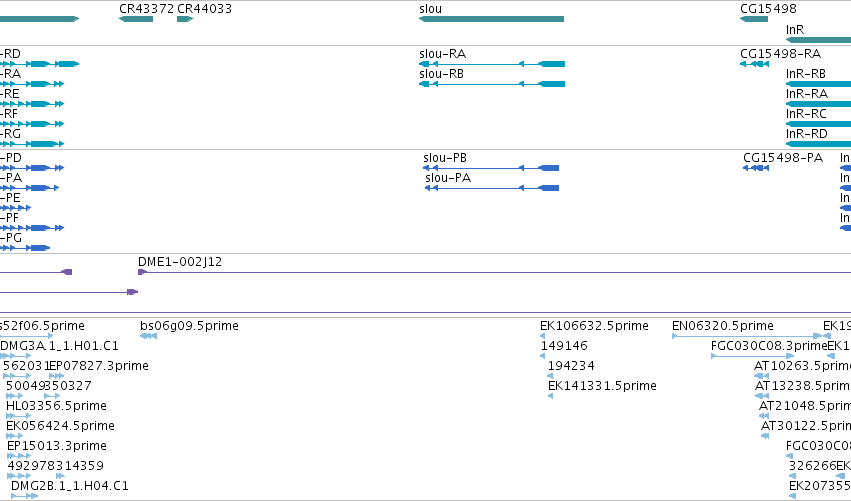Click EST label 350327
The width and height of the screenshot is (851, 501).
[x=68, y=386]
